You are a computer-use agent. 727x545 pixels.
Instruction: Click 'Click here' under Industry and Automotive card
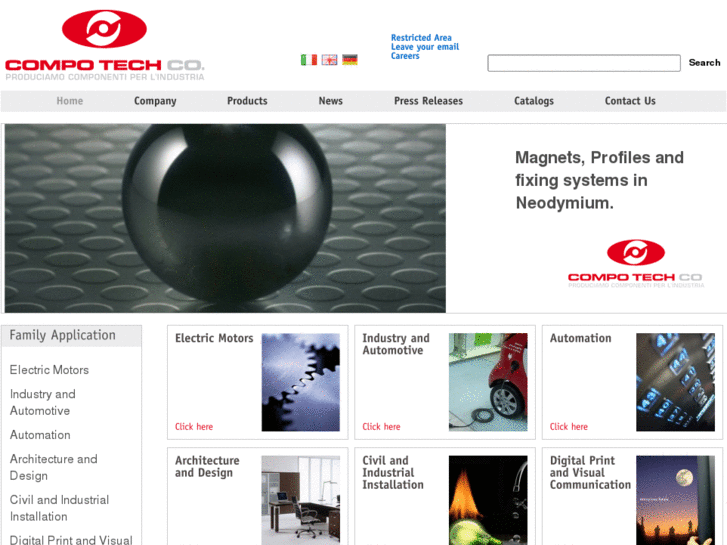pos(381,426)
